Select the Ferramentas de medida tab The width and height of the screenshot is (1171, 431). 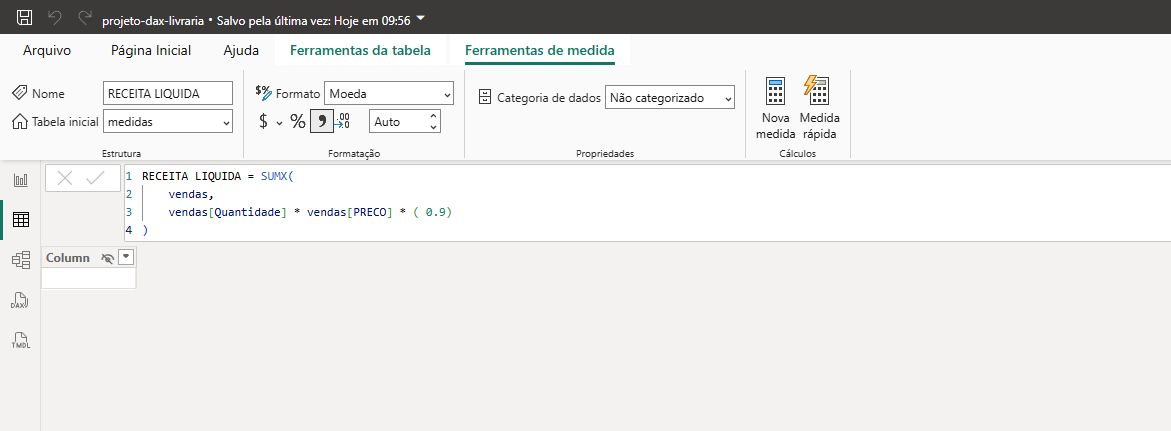540,51
